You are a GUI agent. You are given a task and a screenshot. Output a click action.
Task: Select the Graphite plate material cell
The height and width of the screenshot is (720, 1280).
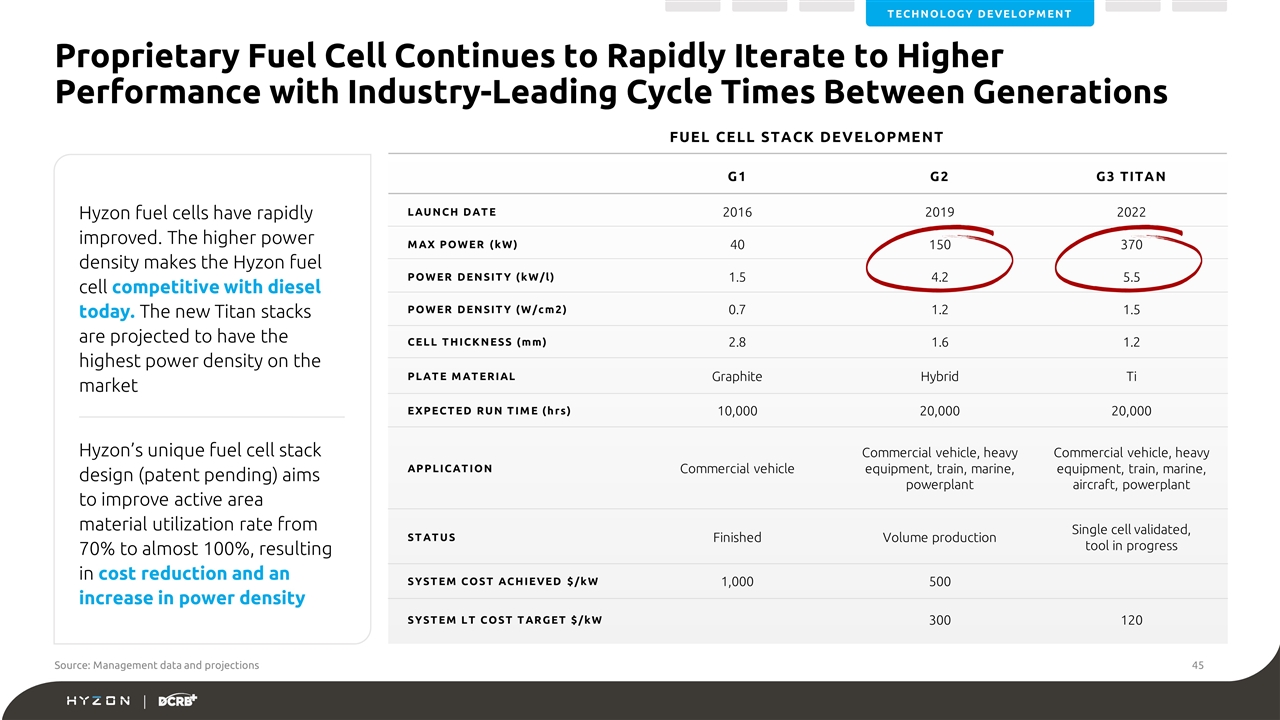point(737,377)
